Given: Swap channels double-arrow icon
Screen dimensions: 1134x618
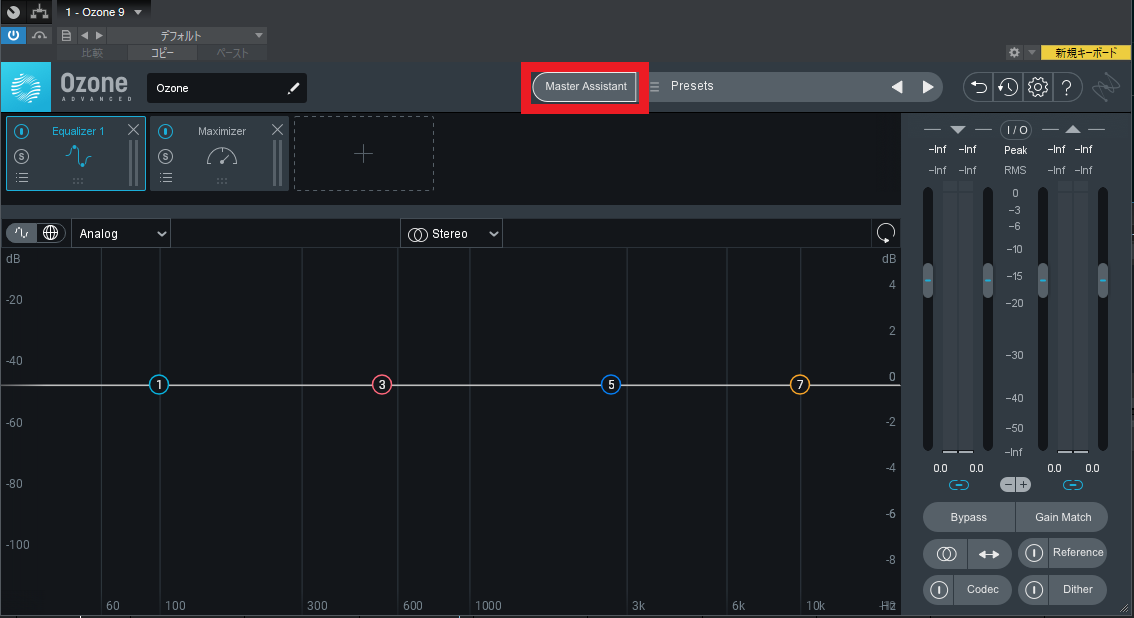Looking at the screenshot, I should (989, 554).
